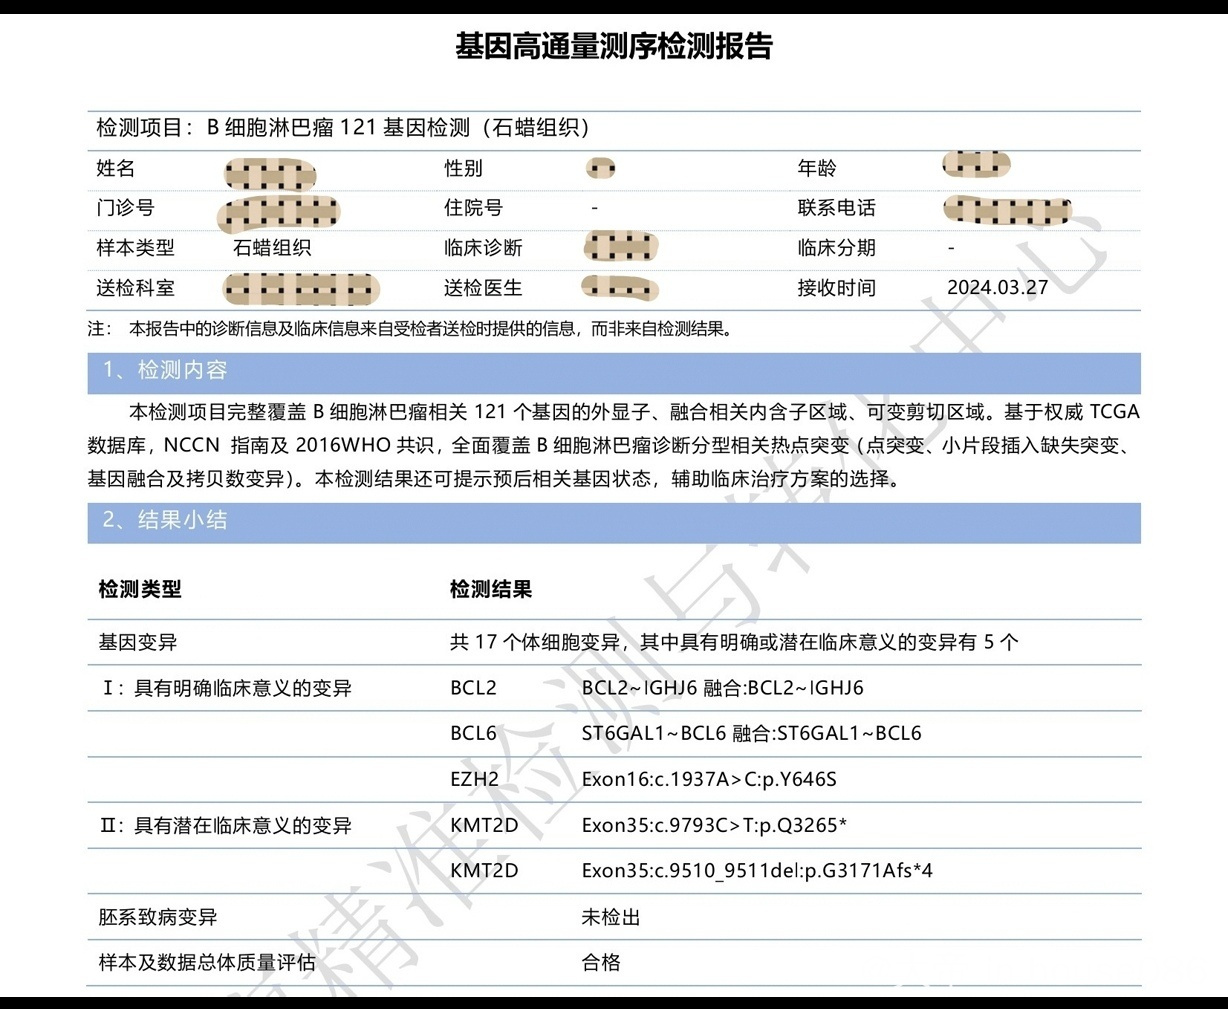This screenshot has width=1228, height=1009.
Task: Click the 检测结果 column header
Action: [491, 590]
